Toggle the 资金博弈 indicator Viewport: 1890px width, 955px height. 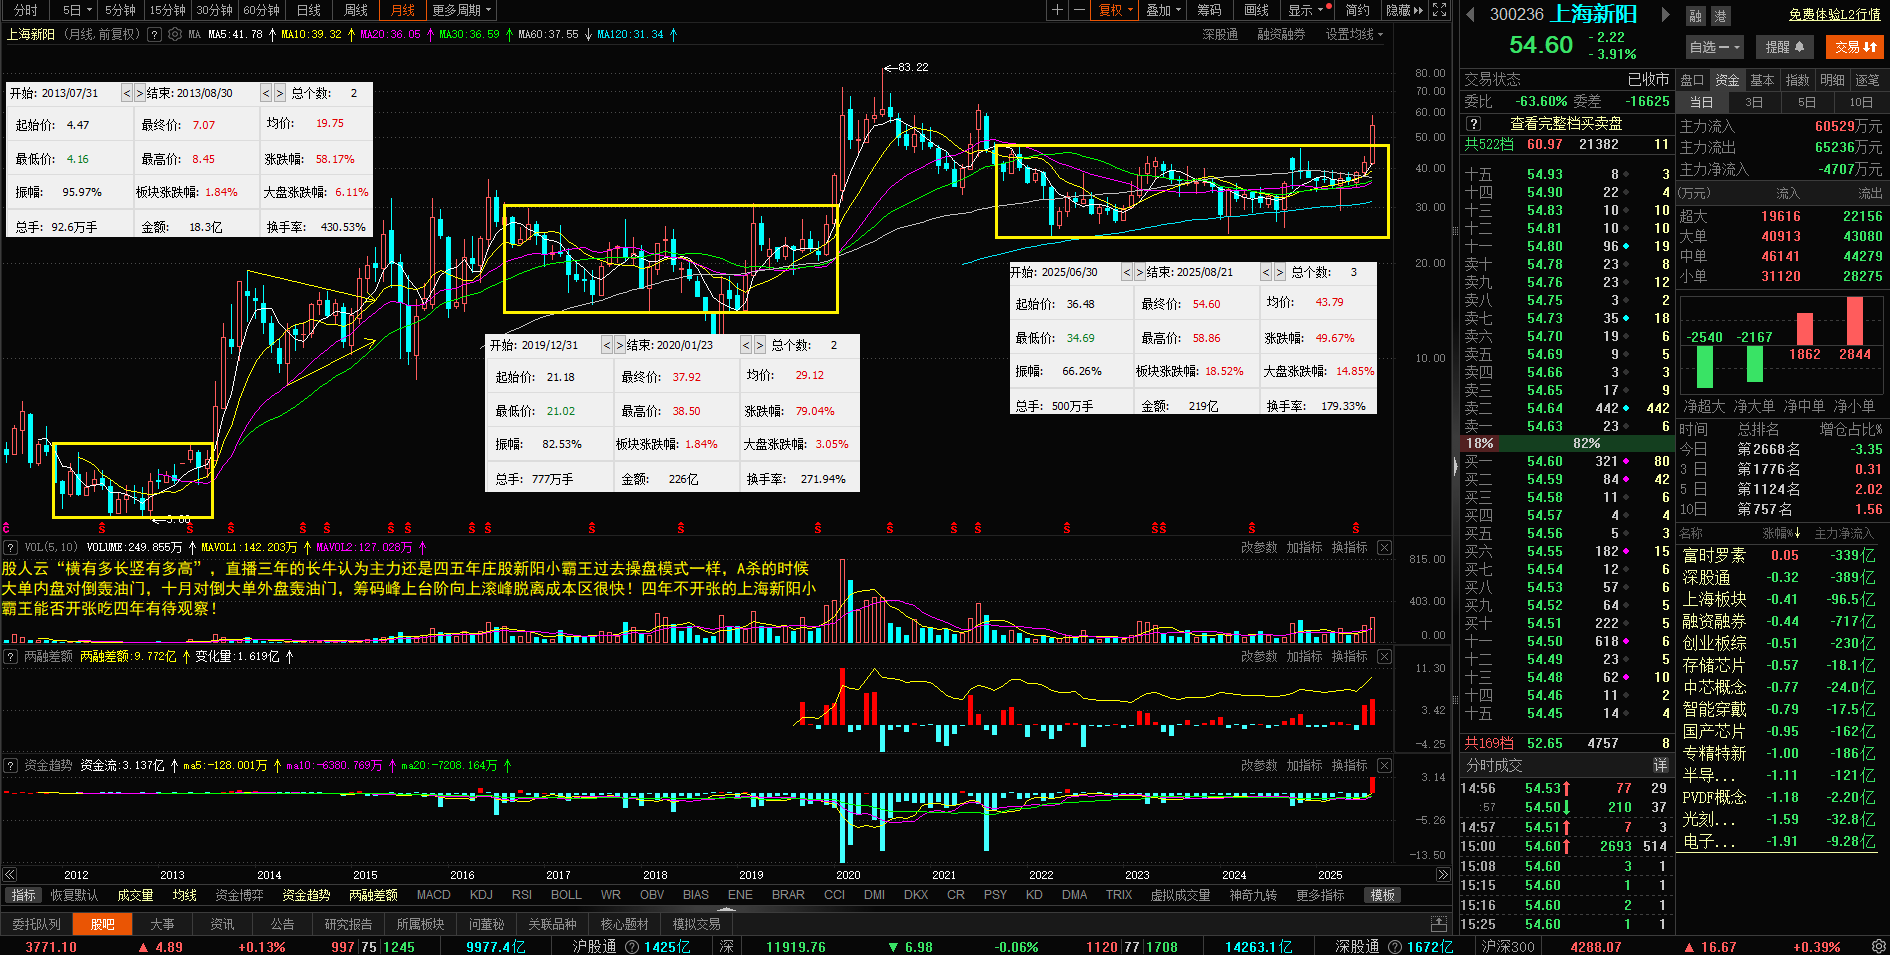coord(239,895)
